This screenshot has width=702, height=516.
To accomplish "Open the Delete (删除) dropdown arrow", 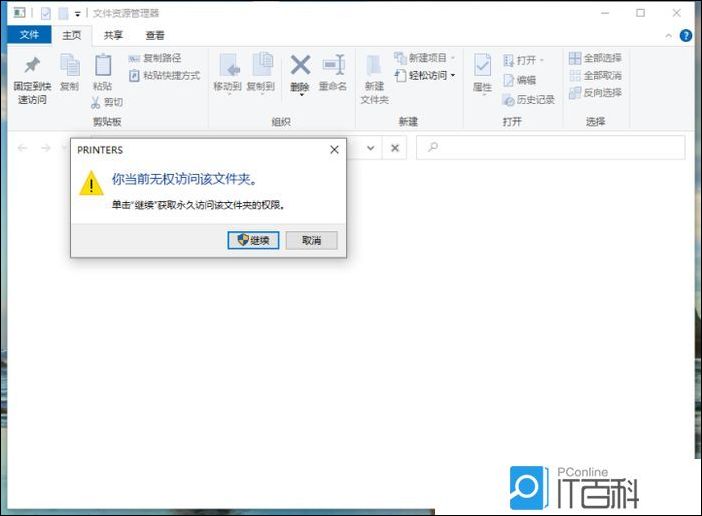I will pos(301,94).
